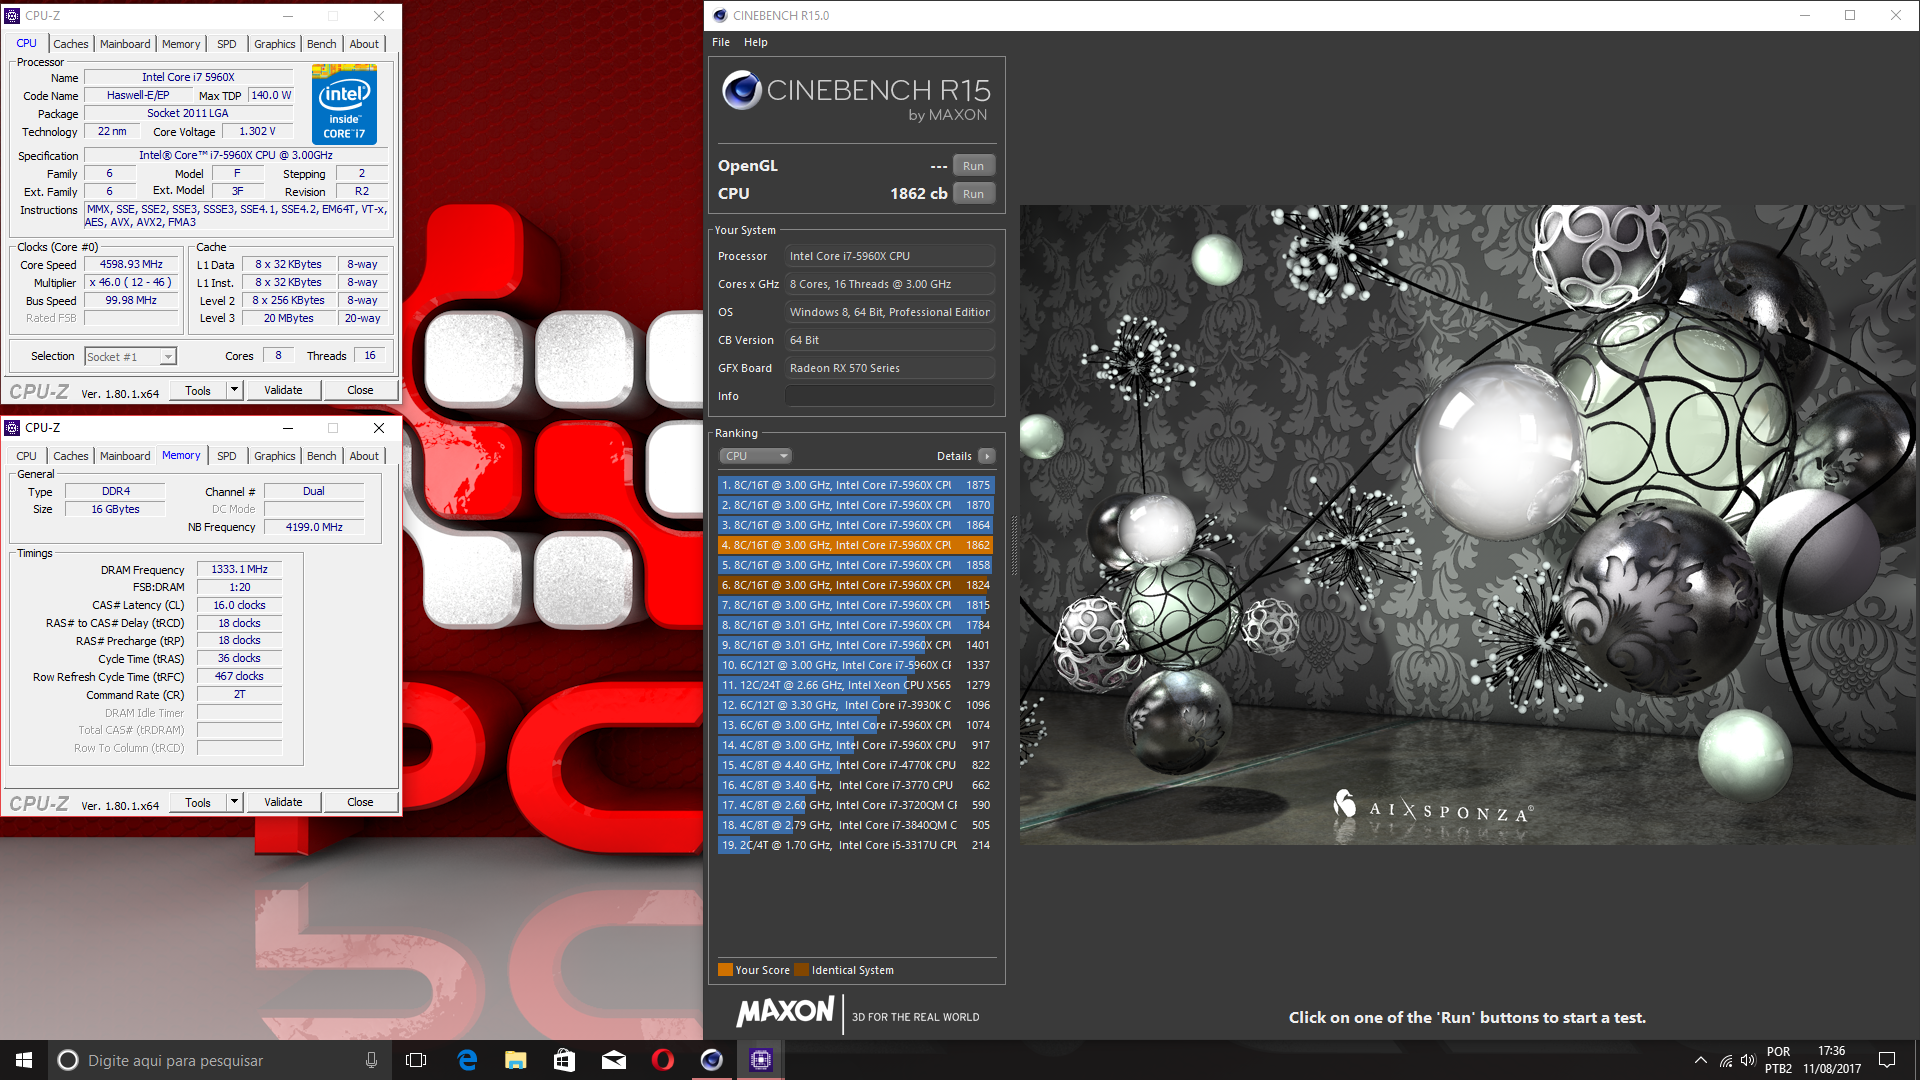
Task: Open File Explorer from taskbar
Action: coord(515,1060)
